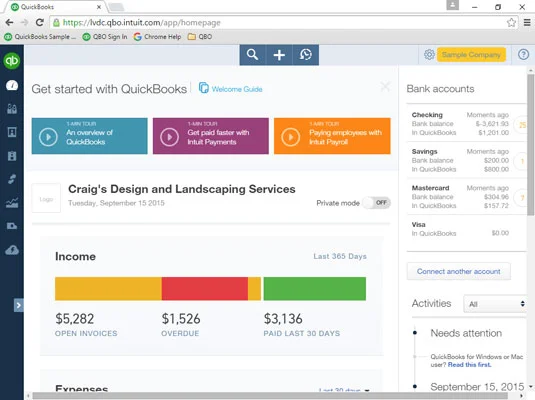Viewport: 535px width, 400px height.
Task: Open the Reports chart sidebar icon
Action: [x=12, y=203]
